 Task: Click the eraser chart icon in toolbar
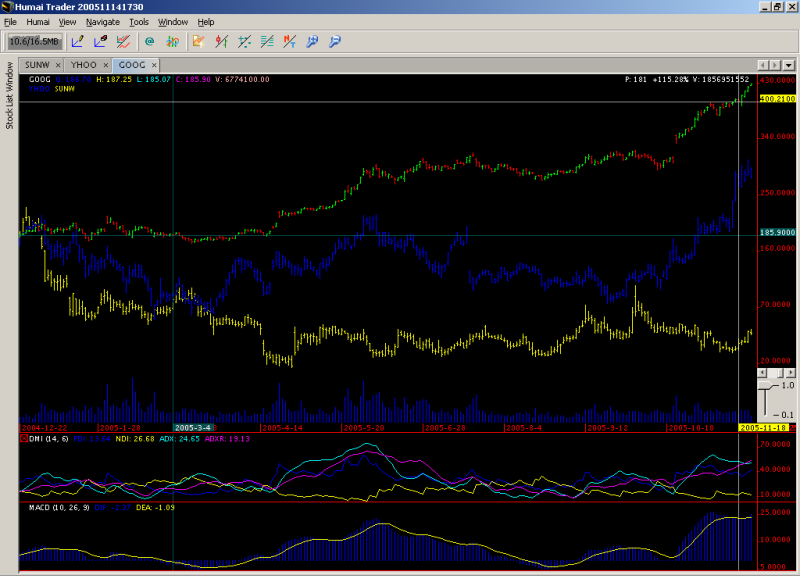[x=100, y=41]
